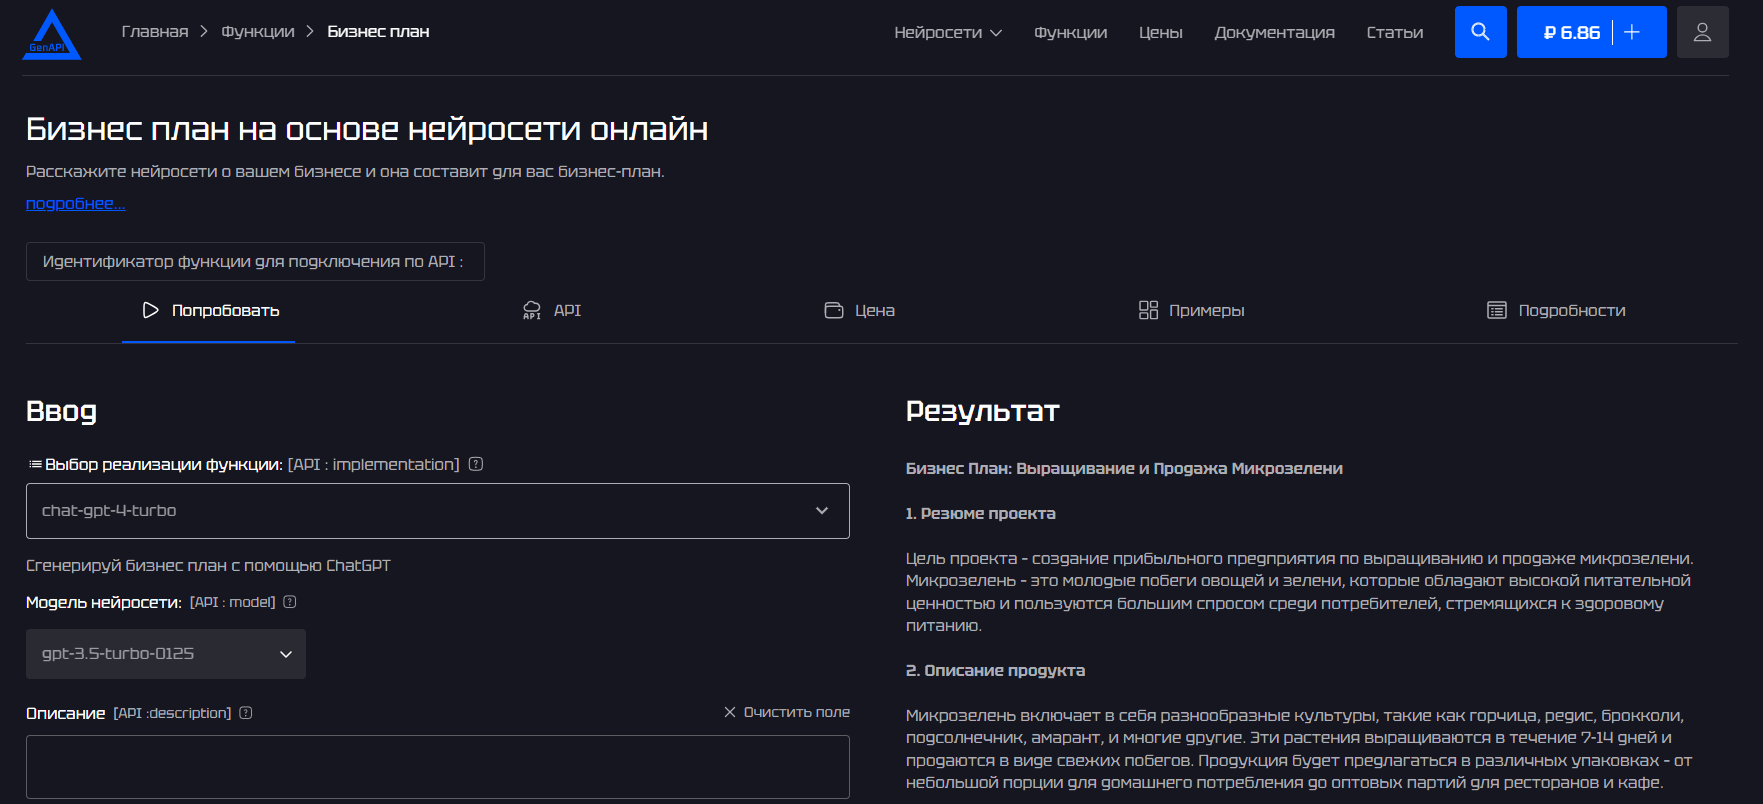The image size is (1763, 804).
Task: Open Документация in the top menu
Action: pos(1274,32)
